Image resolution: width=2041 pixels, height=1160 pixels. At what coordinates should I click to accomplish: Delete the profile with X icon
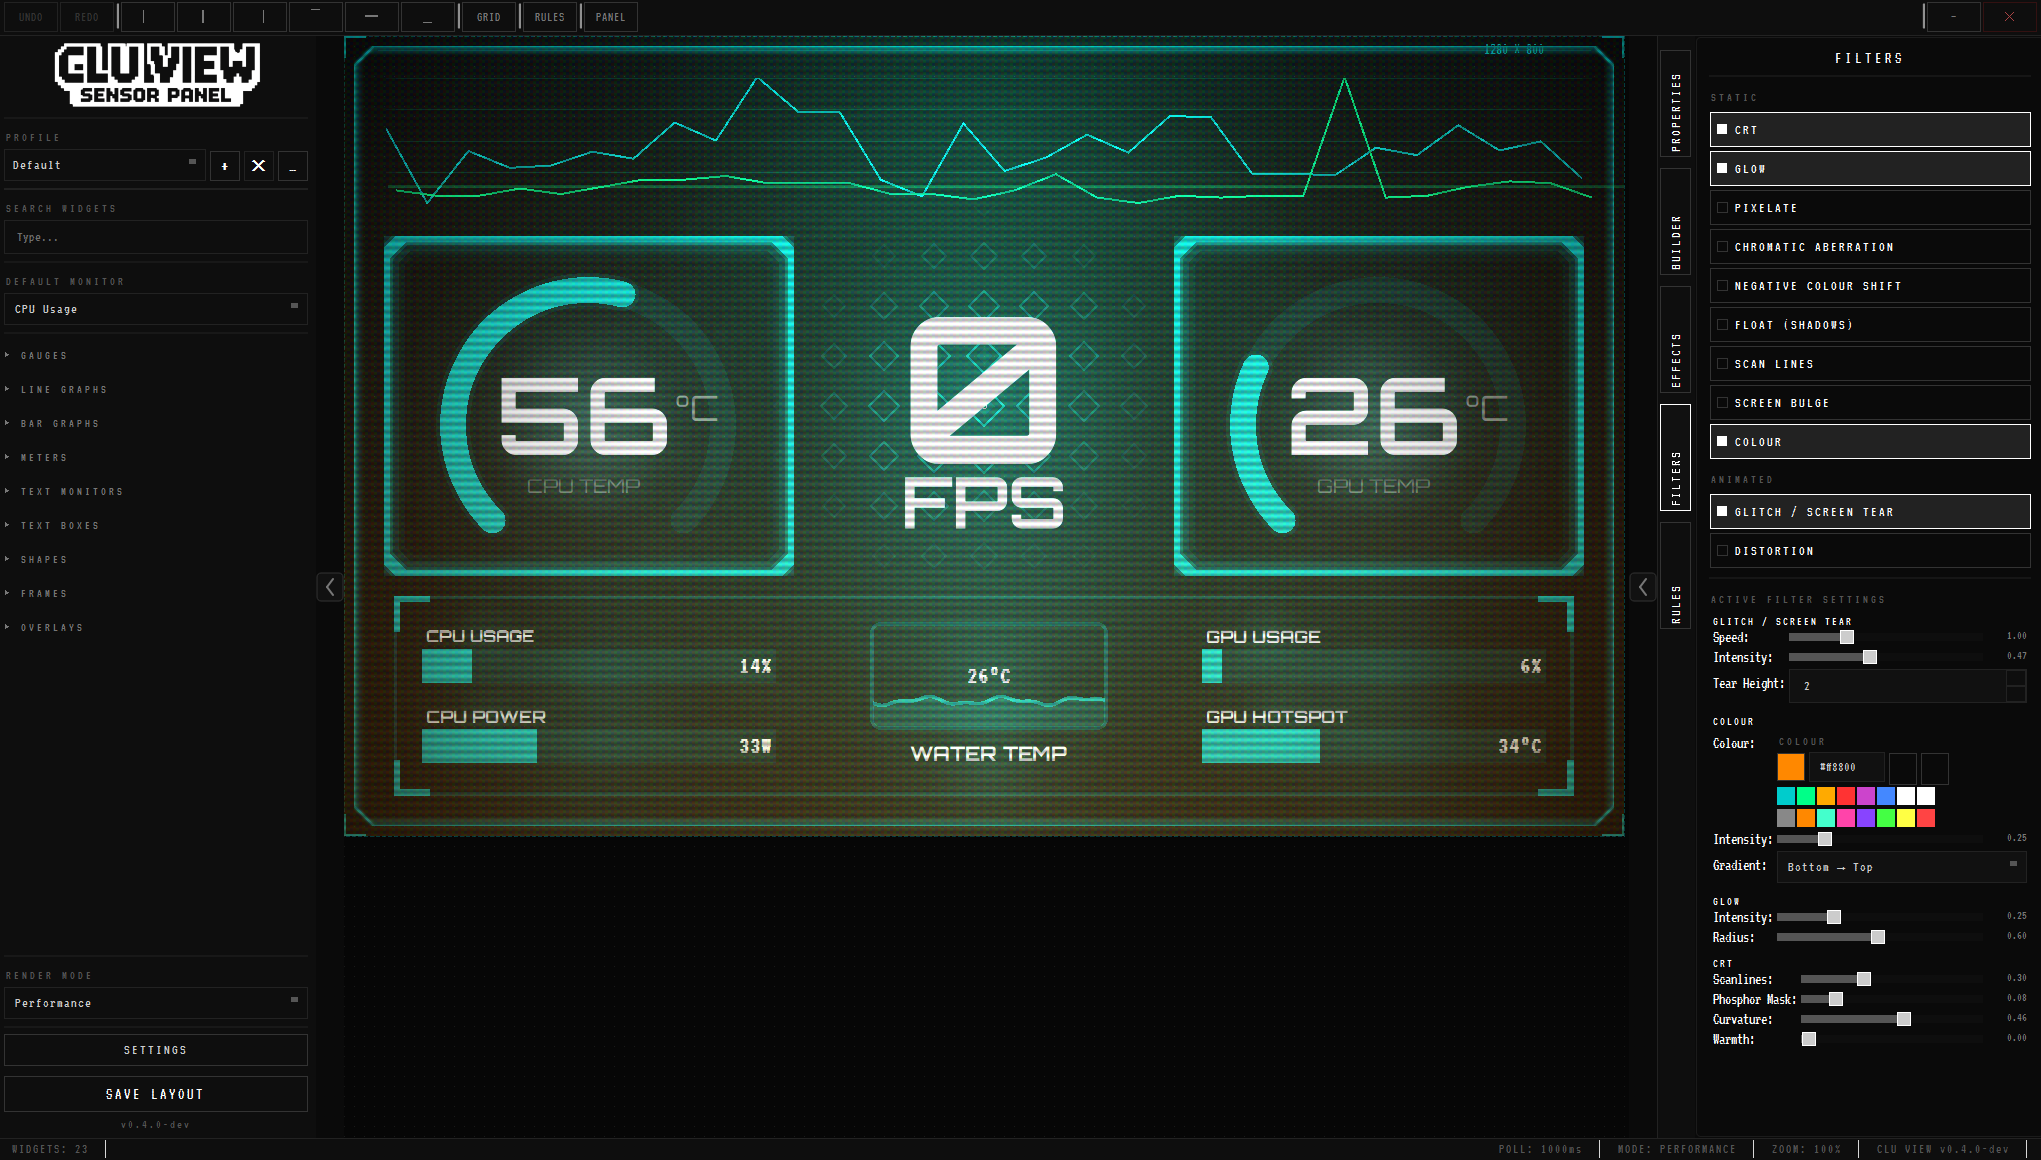coord(259,166)
